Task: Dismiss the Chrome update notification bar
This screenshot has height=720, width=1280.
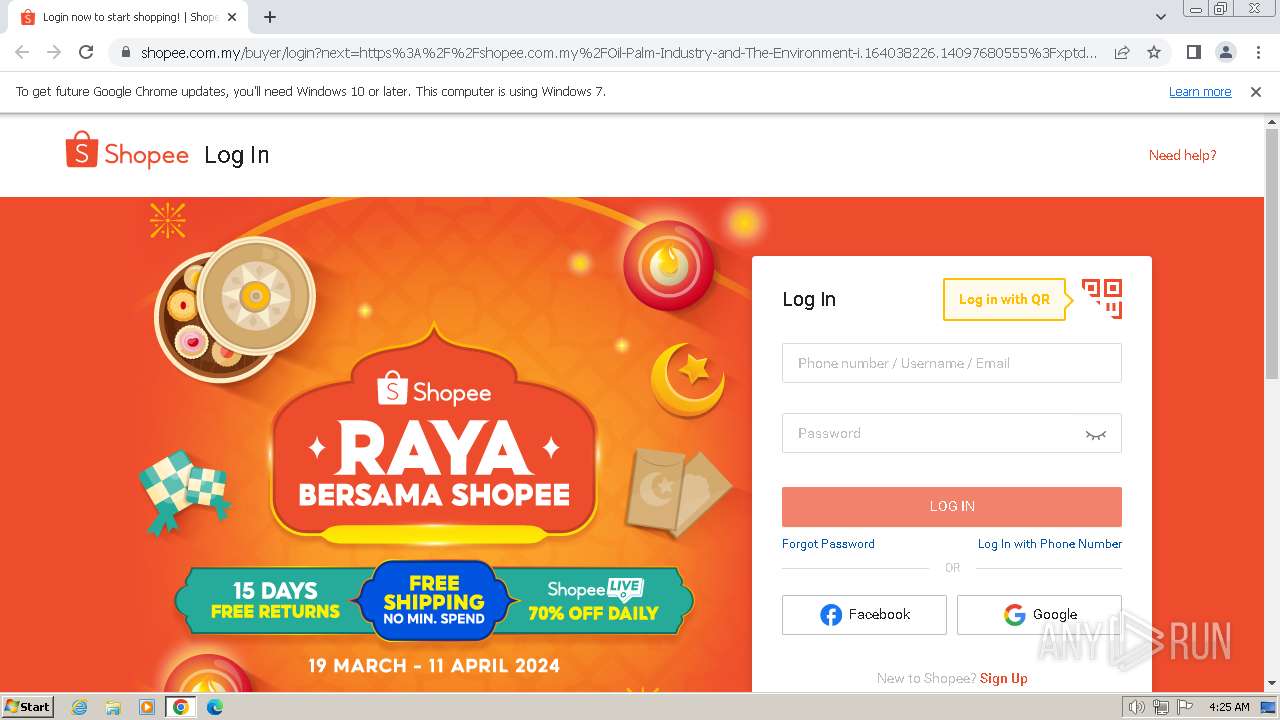Action: 1256,92
